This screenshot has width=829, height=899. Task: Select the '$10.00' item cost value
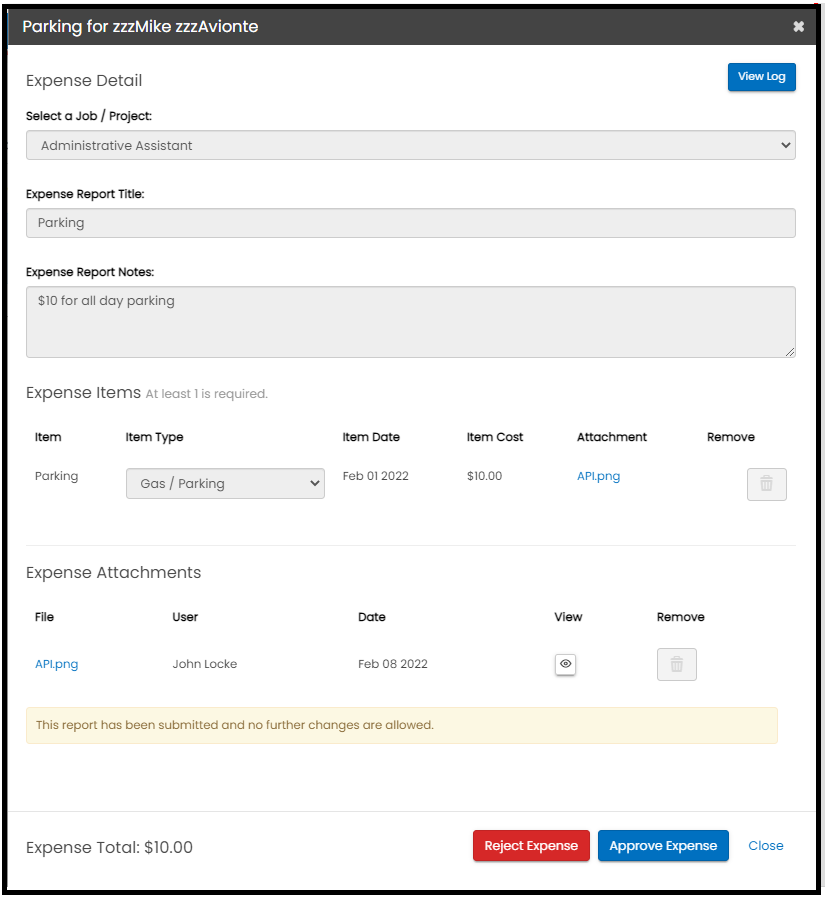484,476
